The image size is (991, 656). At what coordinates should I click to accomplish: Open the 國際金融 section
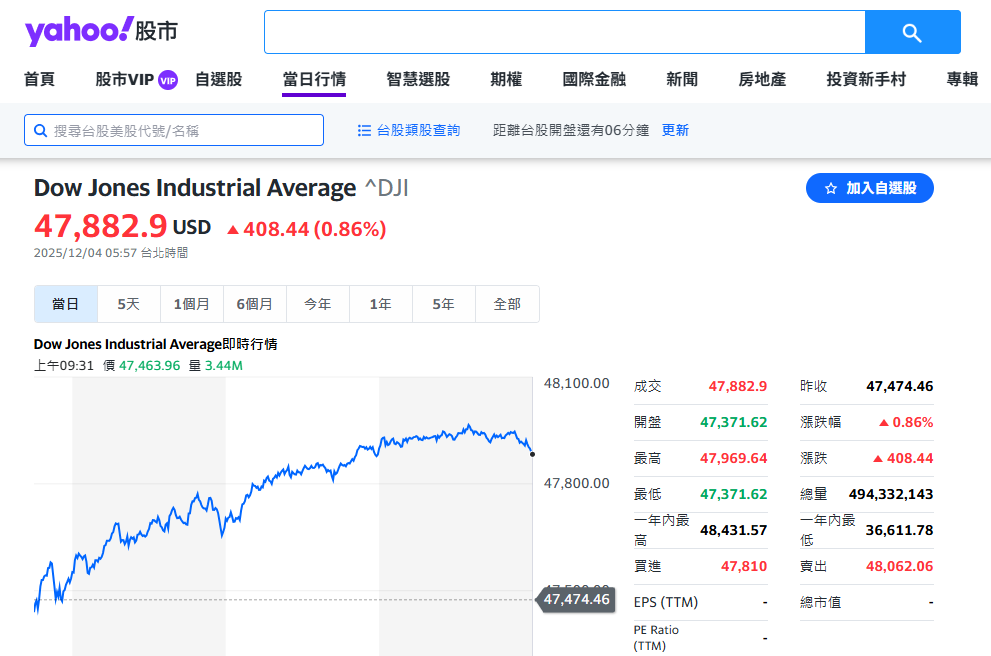[x=596, y=79]
